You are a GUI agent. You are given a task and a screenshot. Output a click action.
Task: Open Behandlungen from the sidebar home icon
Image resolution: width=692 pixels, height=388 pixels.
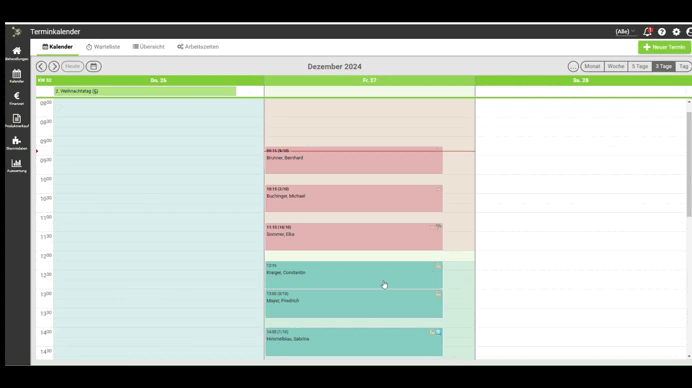tap(17, 53)
